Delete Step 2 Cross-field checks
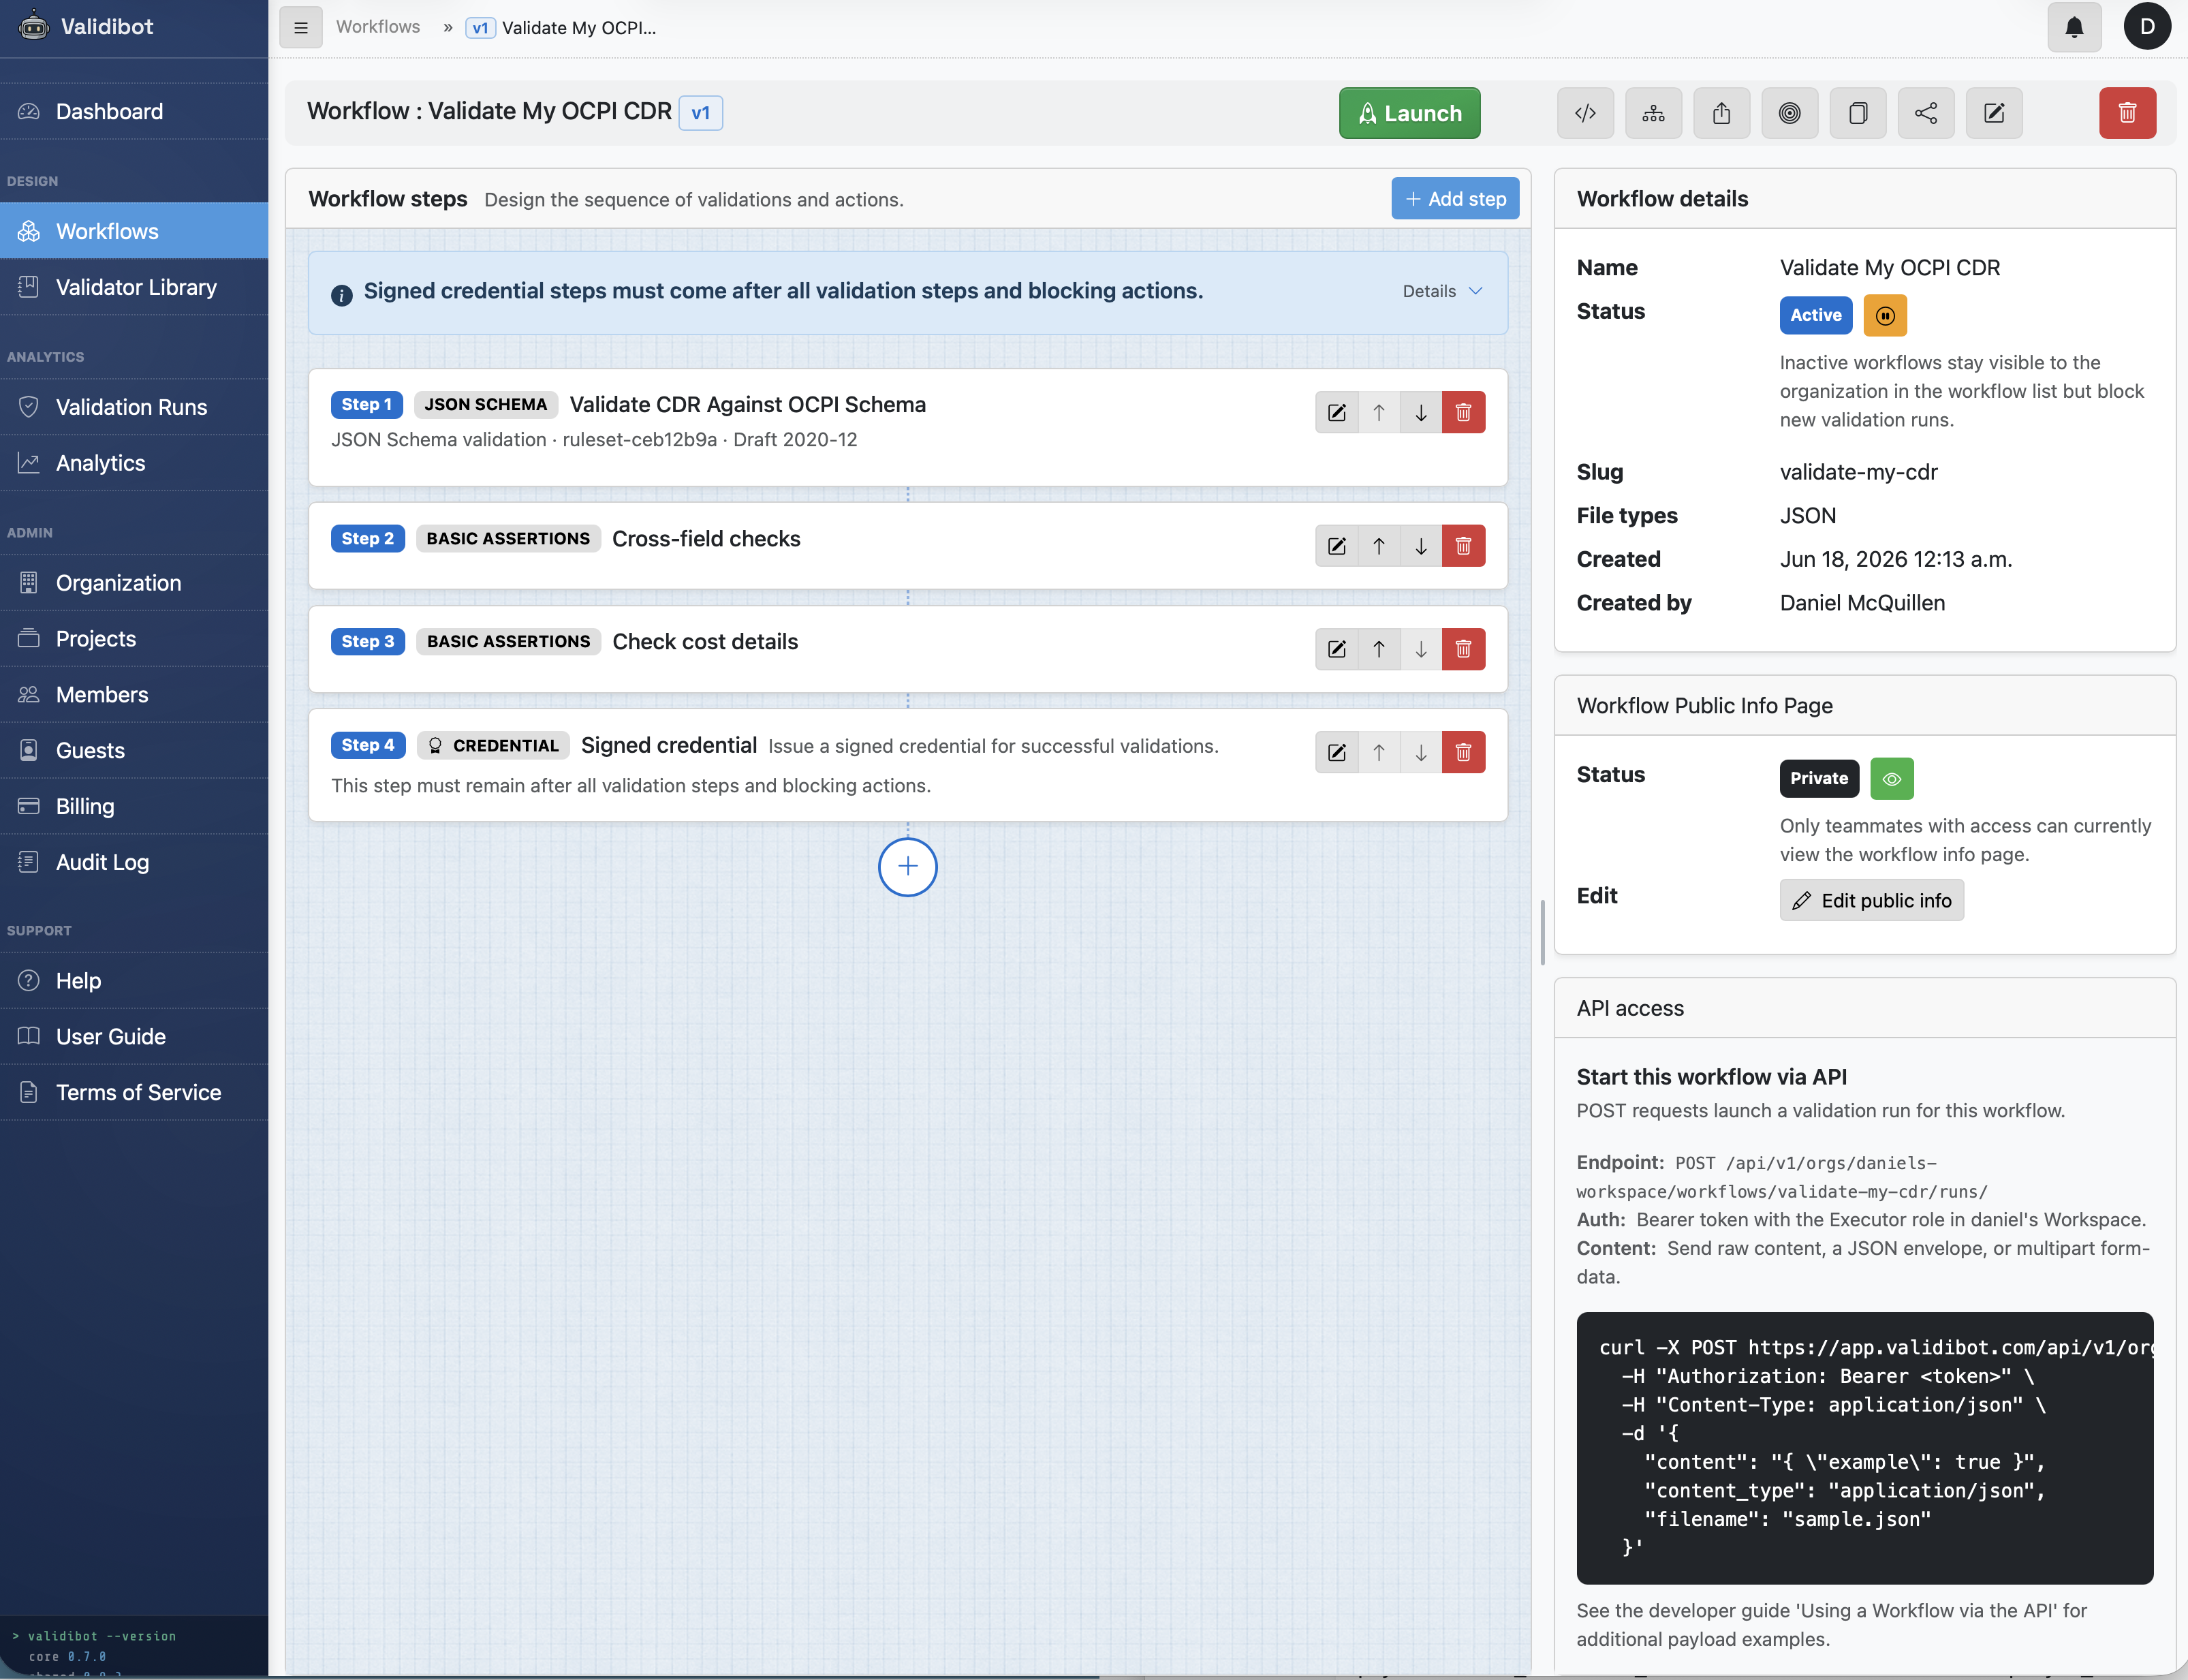The height and width of the screenshot is (1680, 2188). 1463,546
